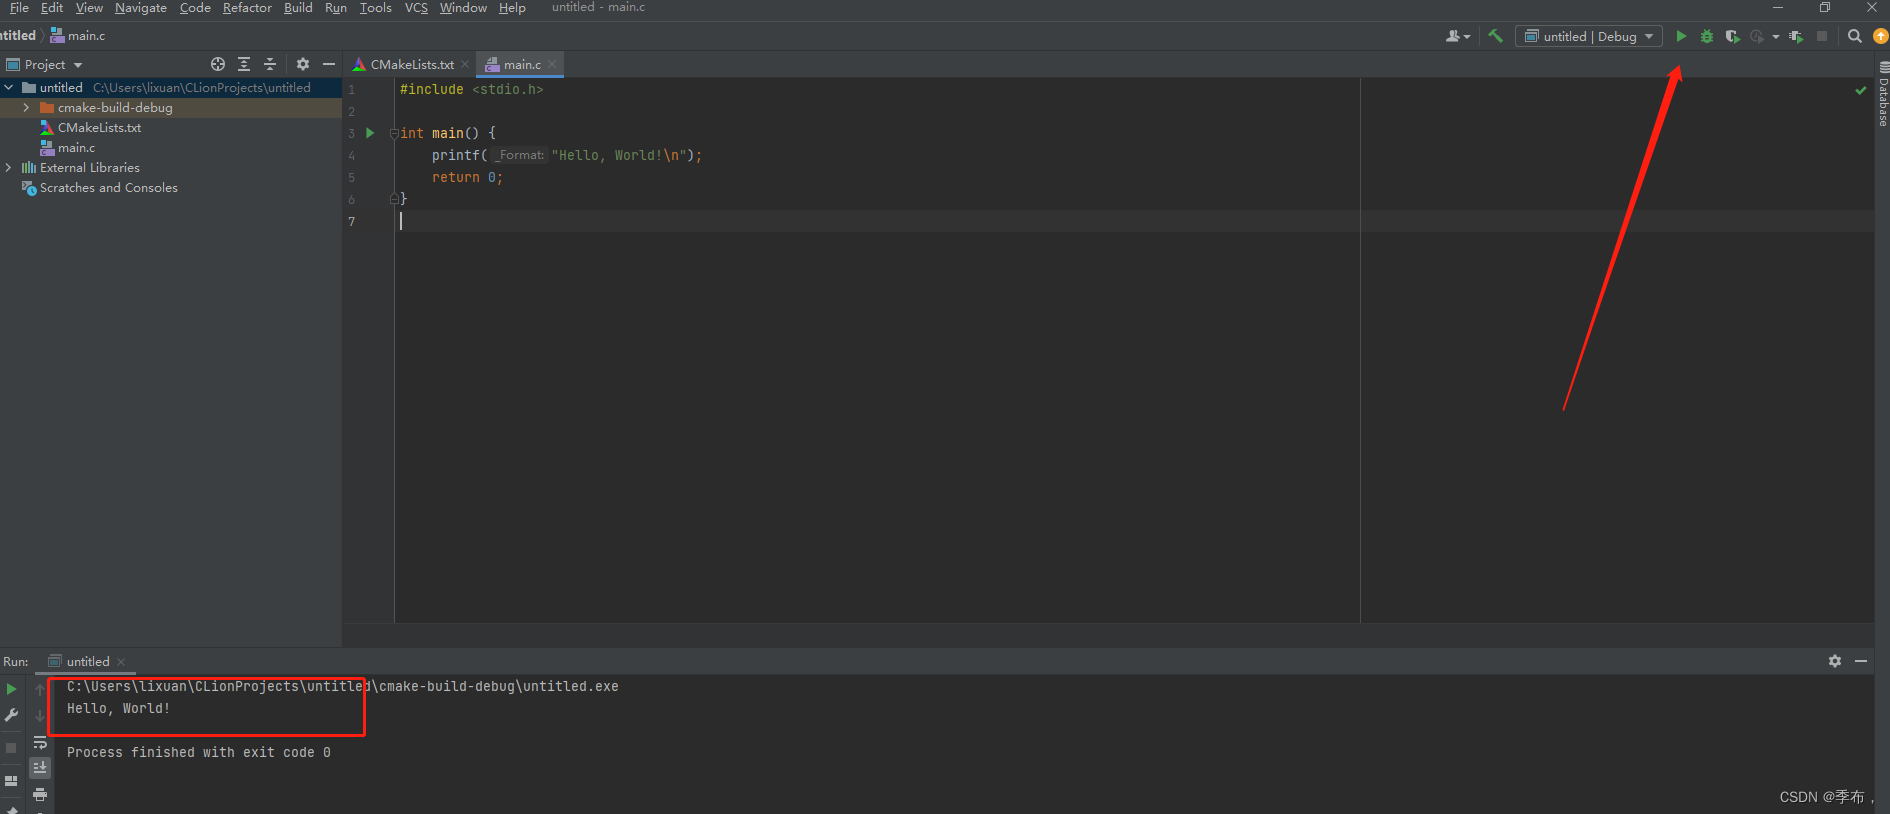1890x814 pixels.
Task: Click the Profile run icon in the toolbar
Action: [x=1757, y=36]
